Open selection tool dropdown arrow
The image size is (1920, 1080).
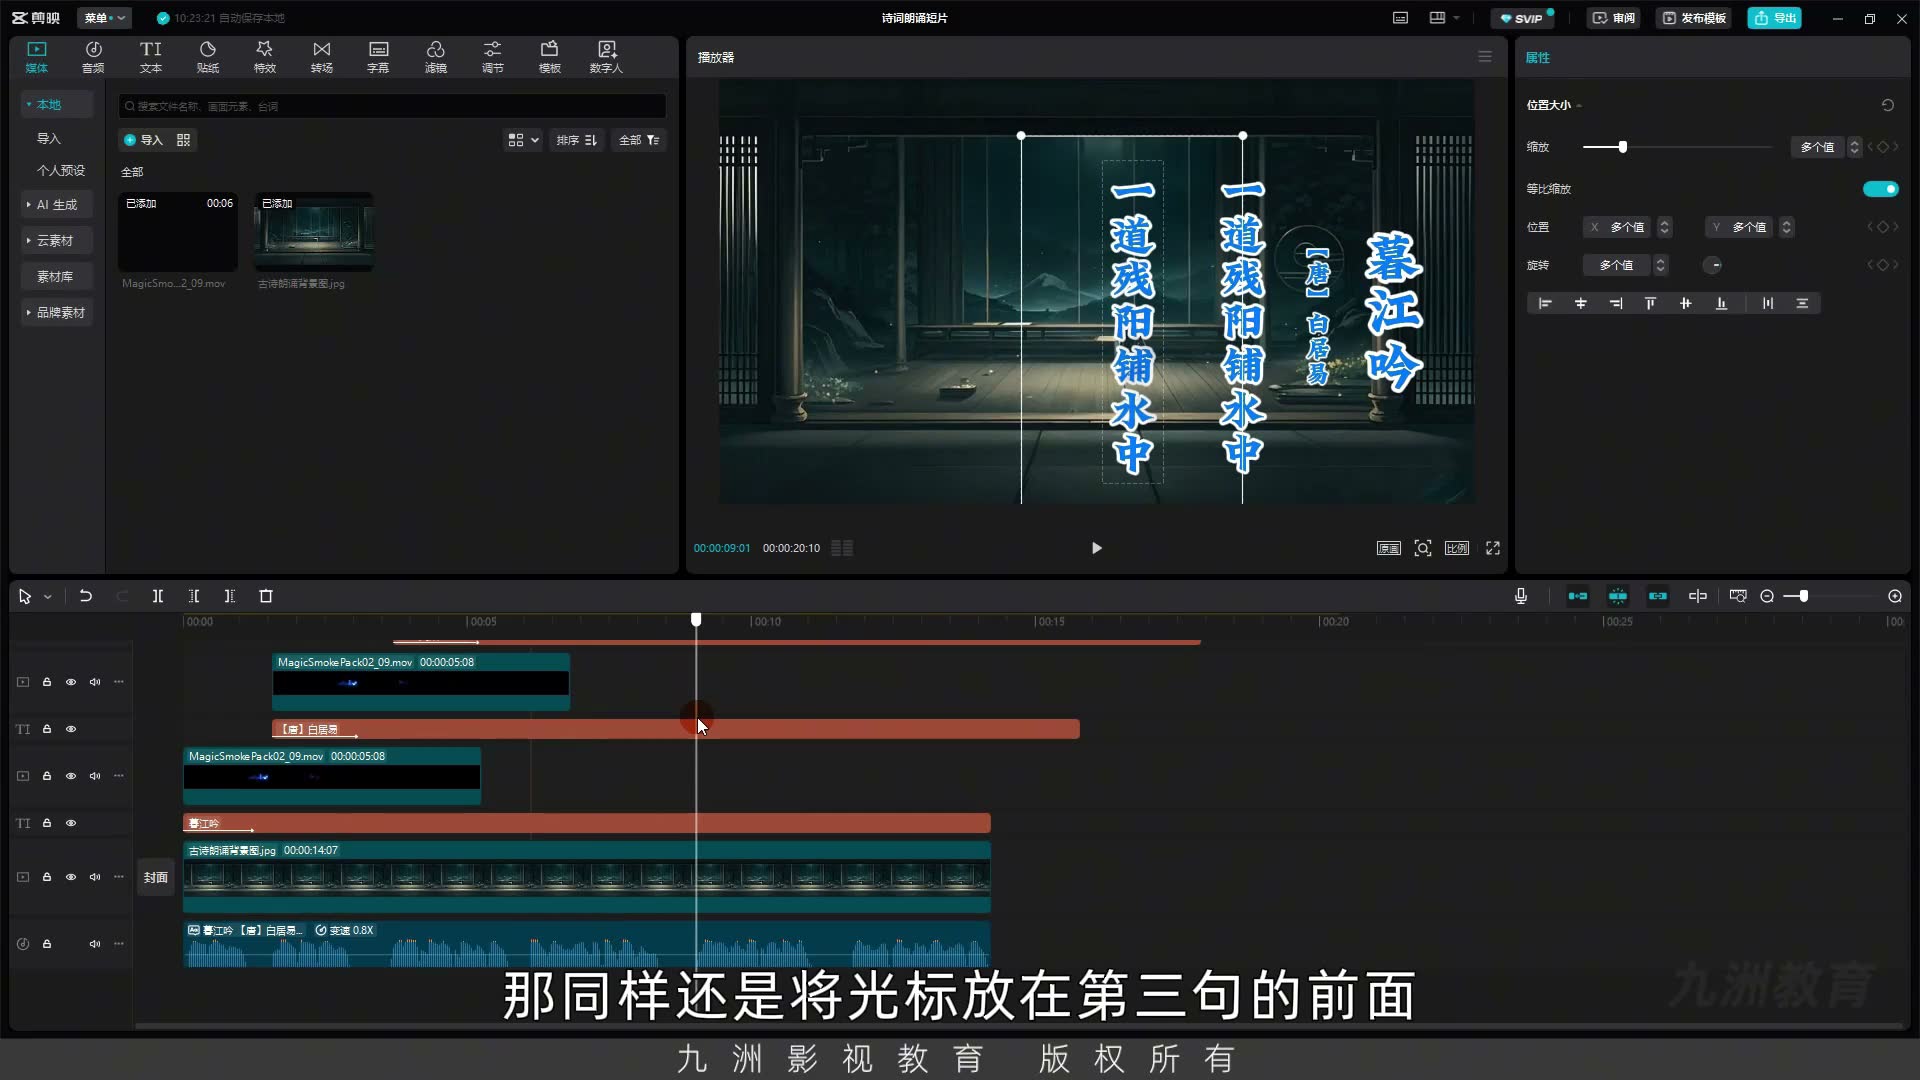pyautogui.click(x=47, y=597)
